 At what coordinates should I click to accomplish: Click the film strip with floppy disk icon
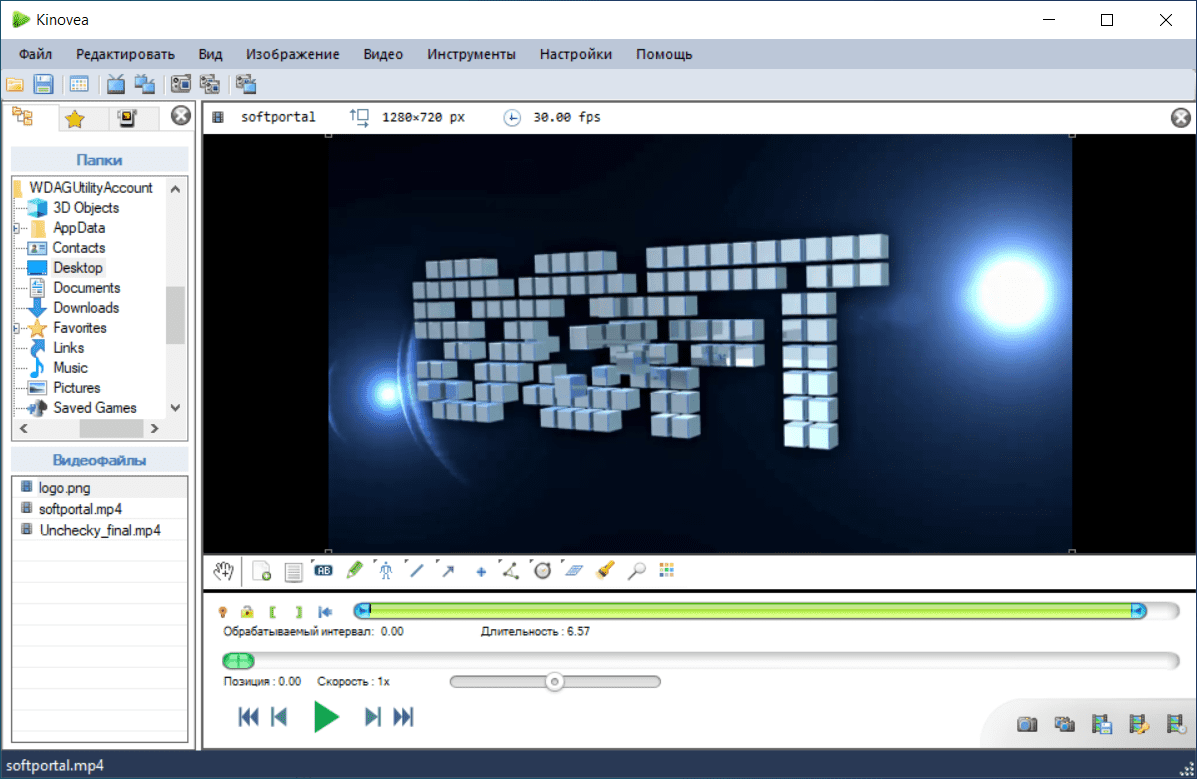(x=1102, y=723)
